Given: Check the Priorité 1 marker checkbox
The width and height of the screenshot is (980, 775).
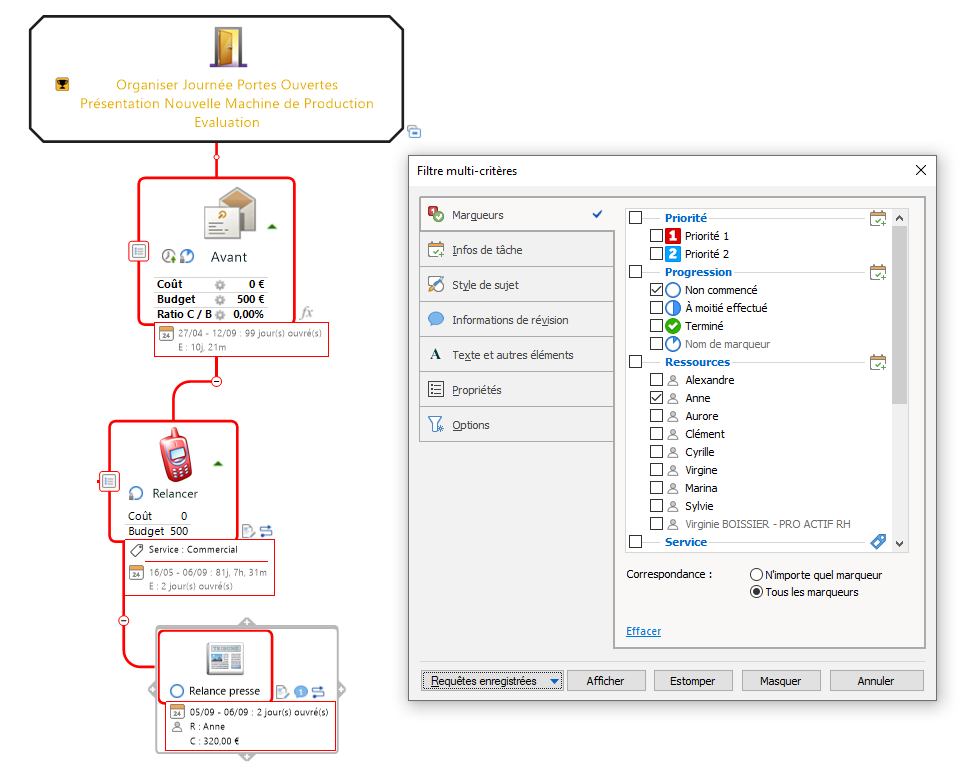Looking at the screenshot, I should click(x=656, y=236).
